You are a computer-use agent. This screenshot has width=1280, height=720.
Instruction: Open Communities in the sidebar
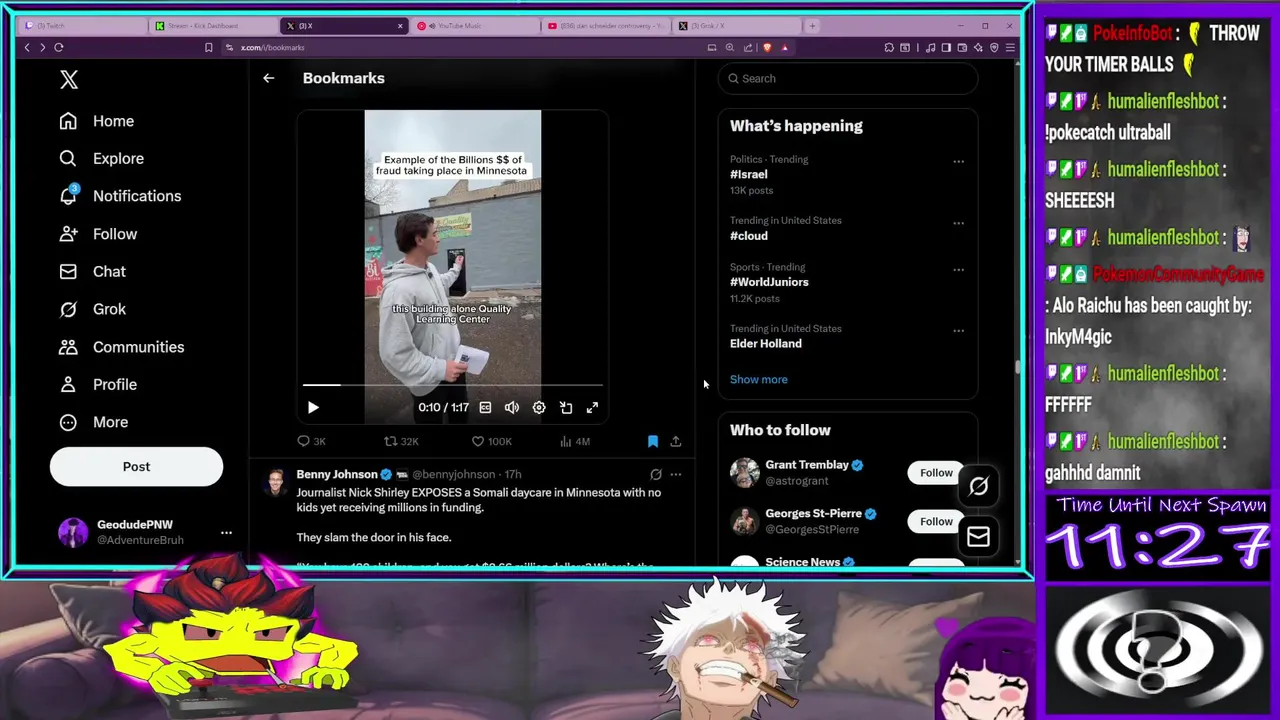(121, 347)
